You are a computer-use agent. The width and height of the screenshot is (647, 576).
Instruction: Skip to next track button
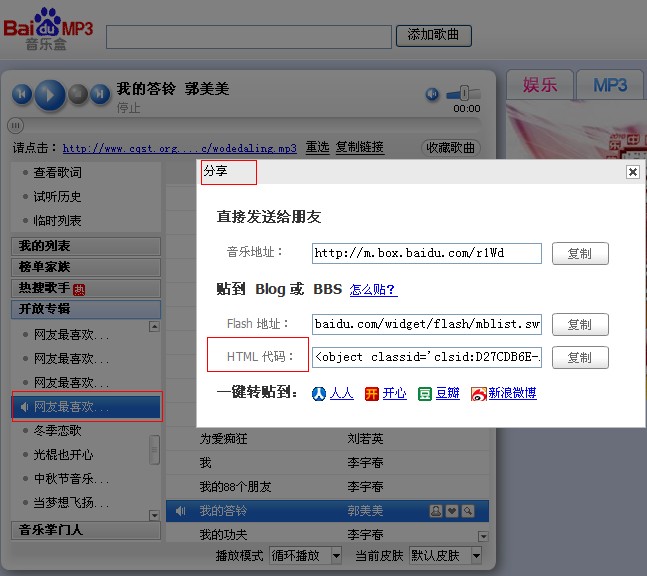pos(100,94)
